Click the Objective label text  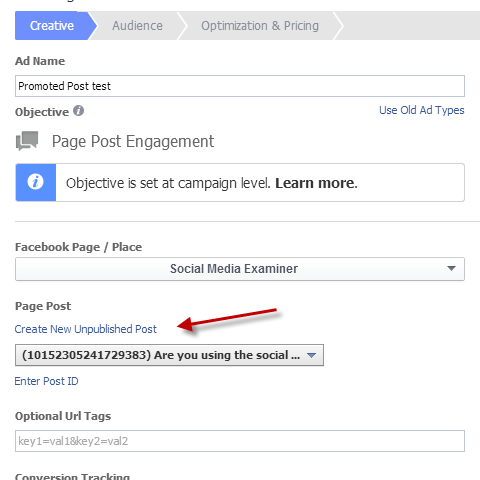click(42, 112)
